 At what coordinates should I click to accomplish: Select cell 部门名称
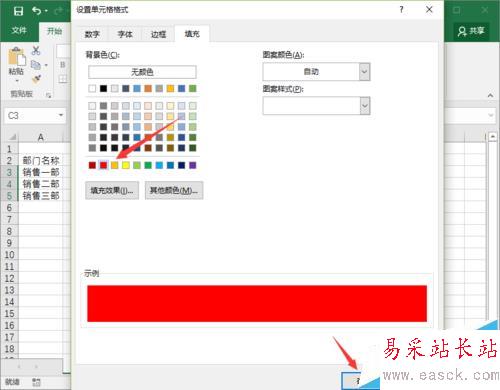pos(41,161)
